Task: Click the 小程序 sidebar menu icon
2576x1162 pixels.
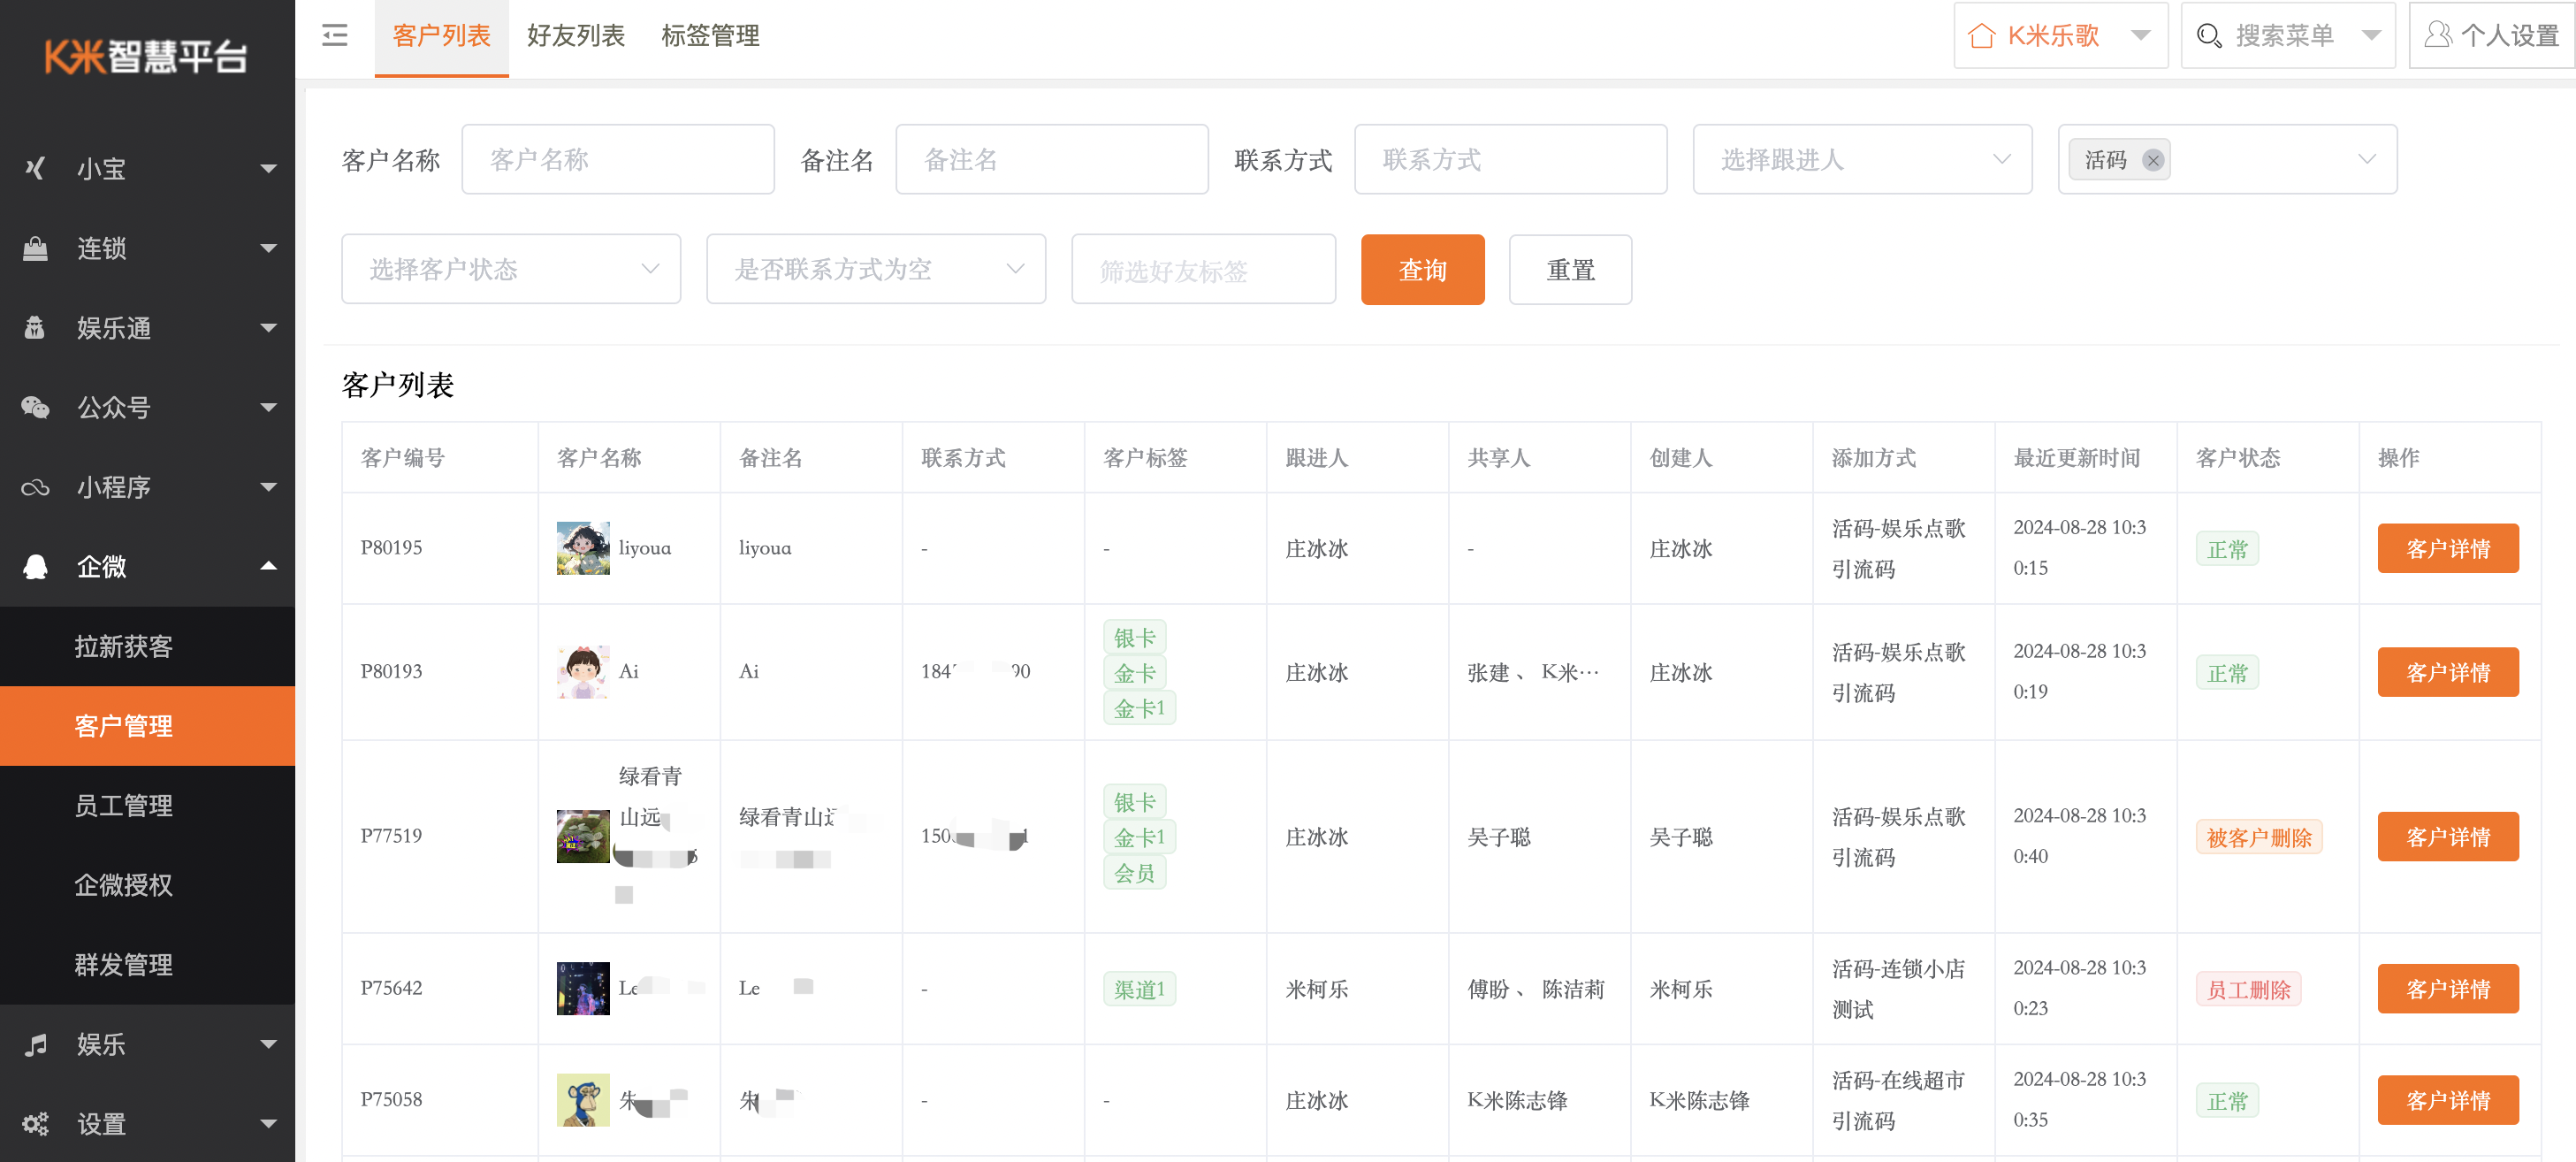Action: pos(40,488)
